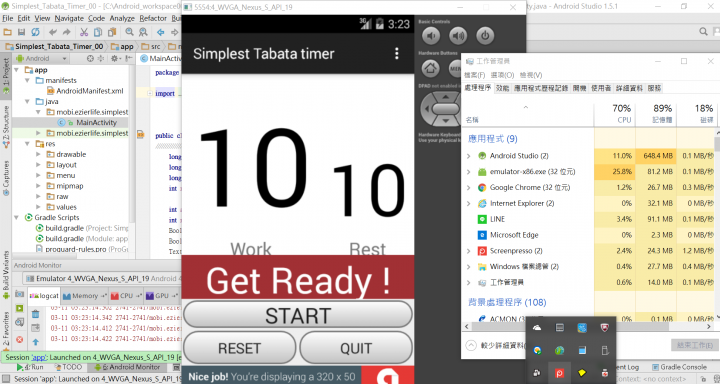Tap QUIT button in timer app
The image size is (720, 384).
click(x=356, y=348)
